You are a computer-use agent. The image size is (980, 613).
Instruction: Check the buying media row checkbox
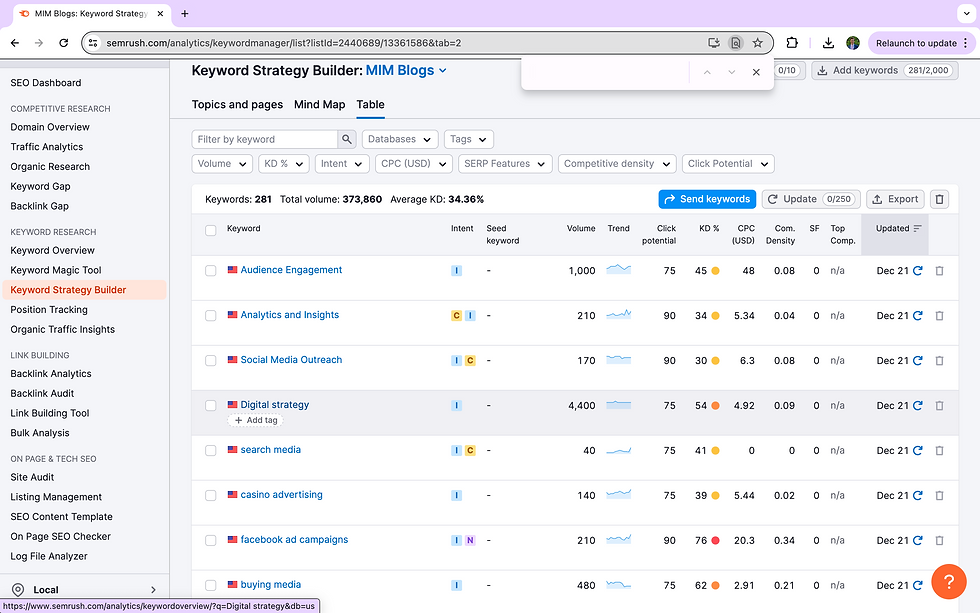coord(211,586)
